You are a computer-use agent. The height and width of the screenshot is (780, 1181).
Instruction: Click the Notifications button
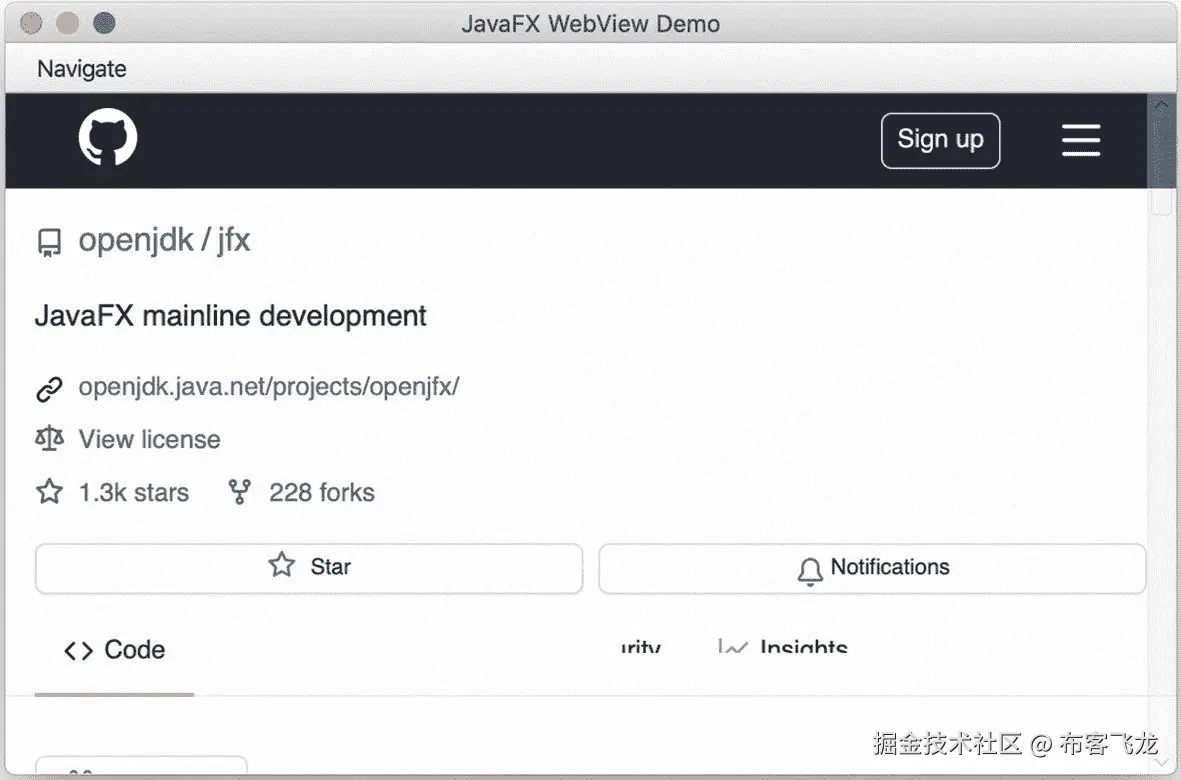(x=872, y=568)
